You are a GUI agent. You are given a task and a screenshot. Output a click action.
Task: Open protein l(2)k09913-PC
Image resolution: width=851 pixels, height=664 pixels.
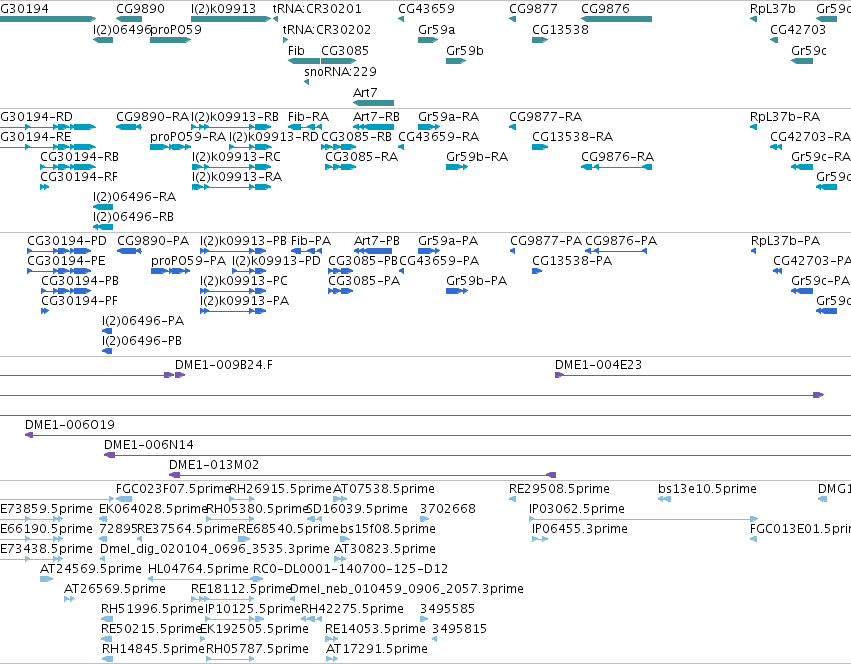point(244,281)
